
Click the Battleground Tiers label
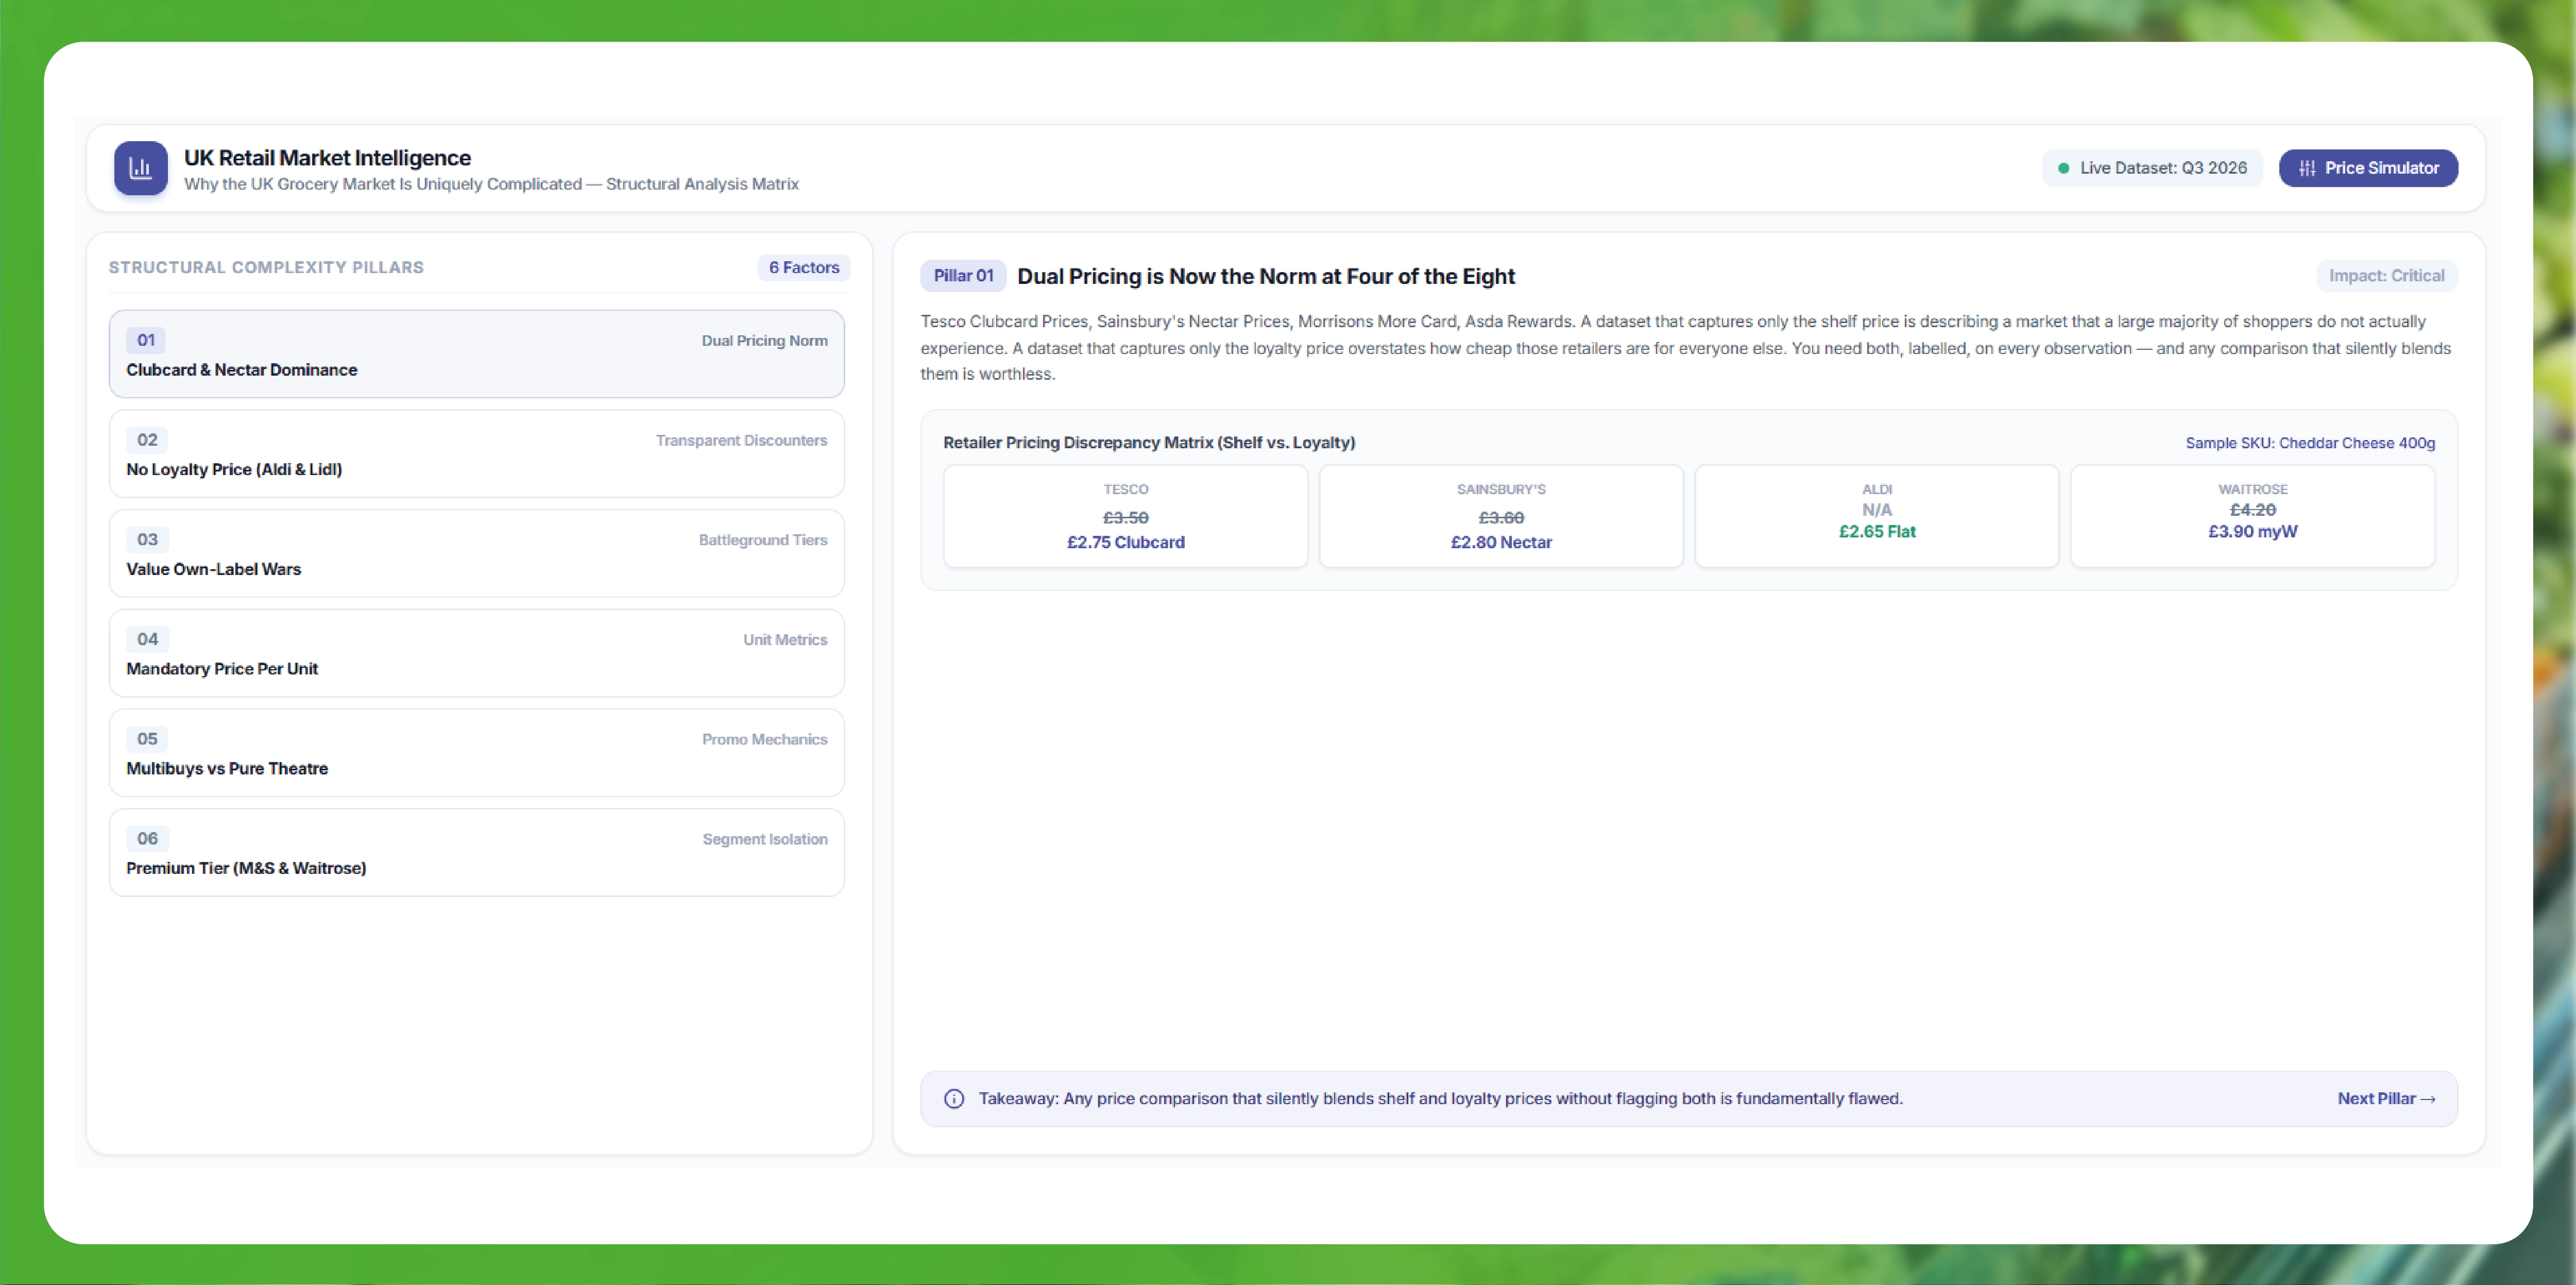[x=763, y=540]
